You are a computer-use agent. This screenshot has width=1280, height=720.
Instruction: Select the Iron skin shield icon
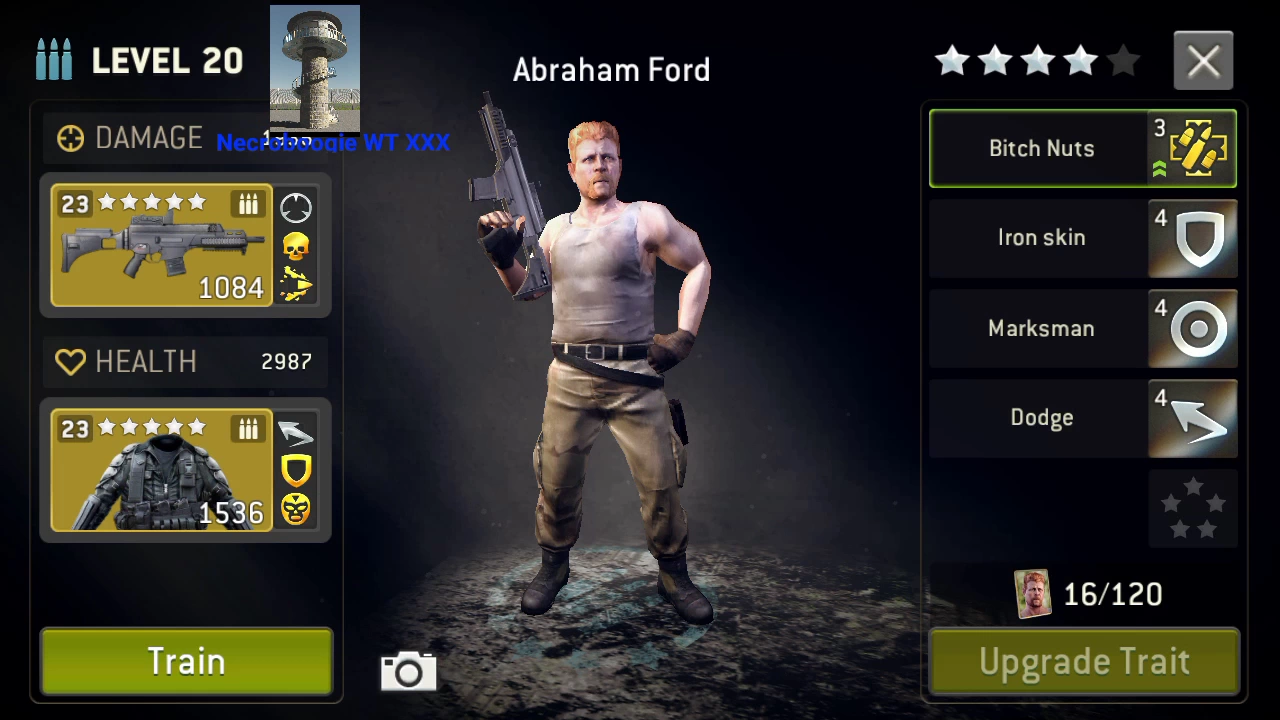[x=1193, y=238]
